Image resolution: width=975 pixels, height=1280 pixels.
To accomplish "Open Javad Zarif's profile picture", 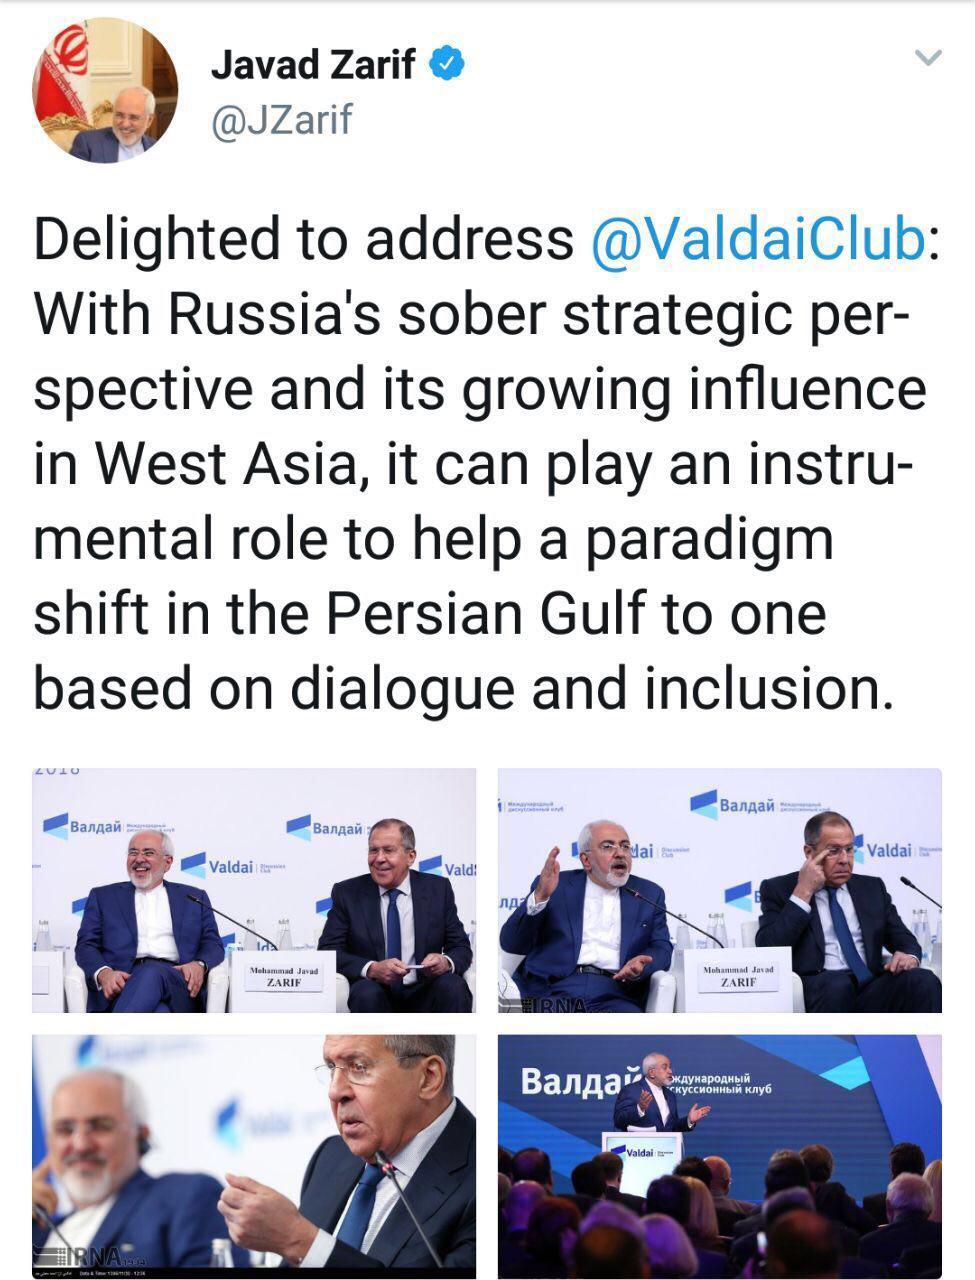I will [106, 91].
